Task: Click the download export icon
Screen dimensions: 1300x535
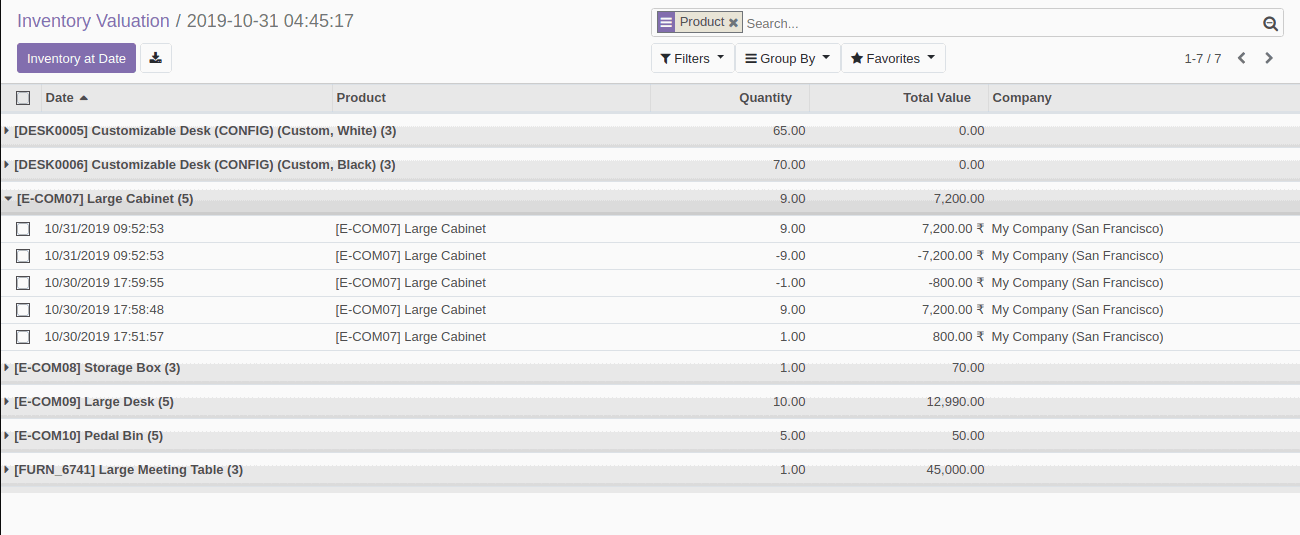Action: coord(156,58)
